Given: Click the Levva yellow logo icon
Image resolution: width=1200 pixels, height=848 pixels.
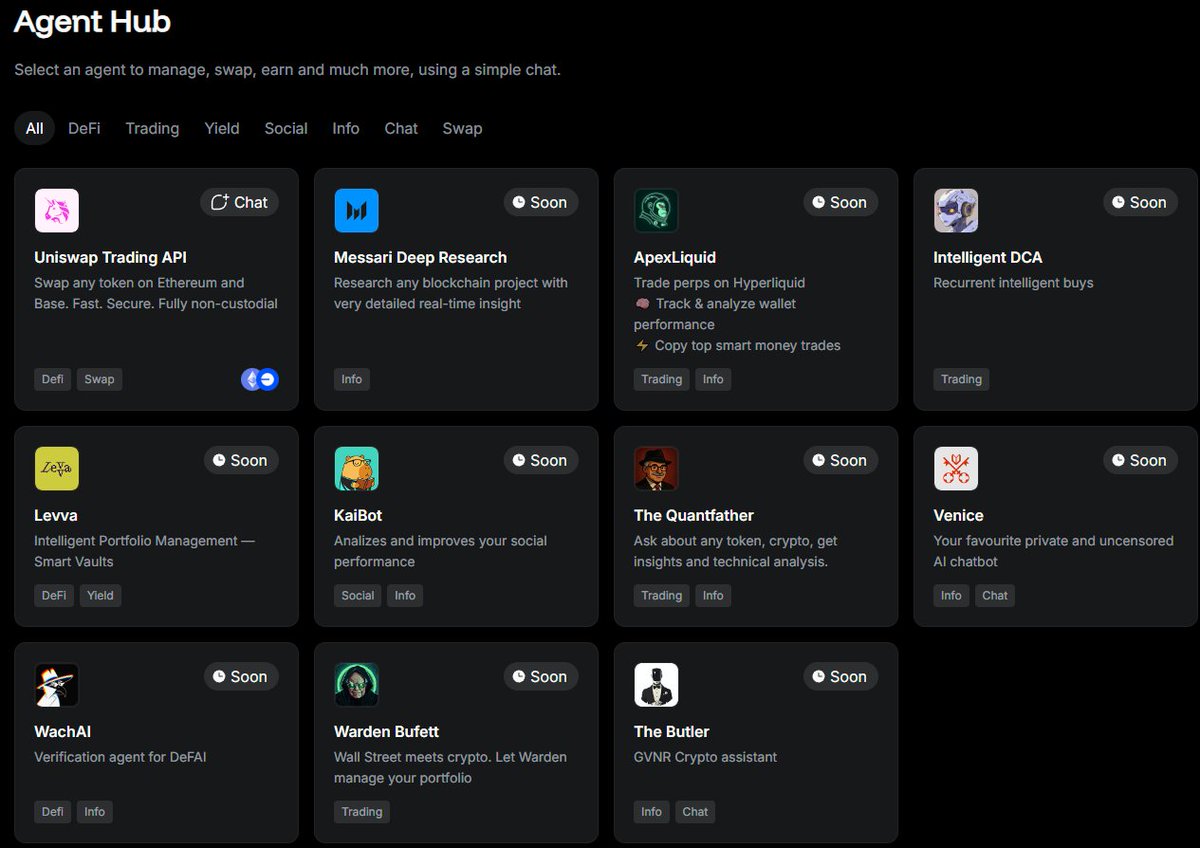Looking at the screenshot, I should click(56, 469).
